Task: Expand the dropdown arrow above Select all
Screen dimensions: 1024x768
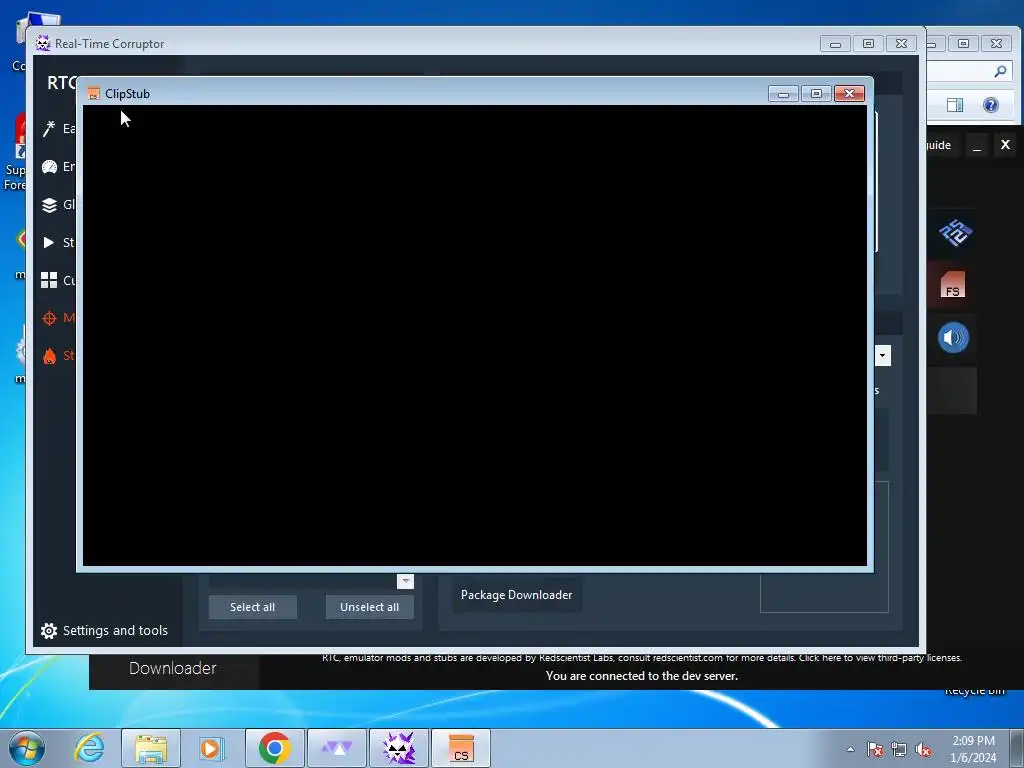Action: coord(406,581)
